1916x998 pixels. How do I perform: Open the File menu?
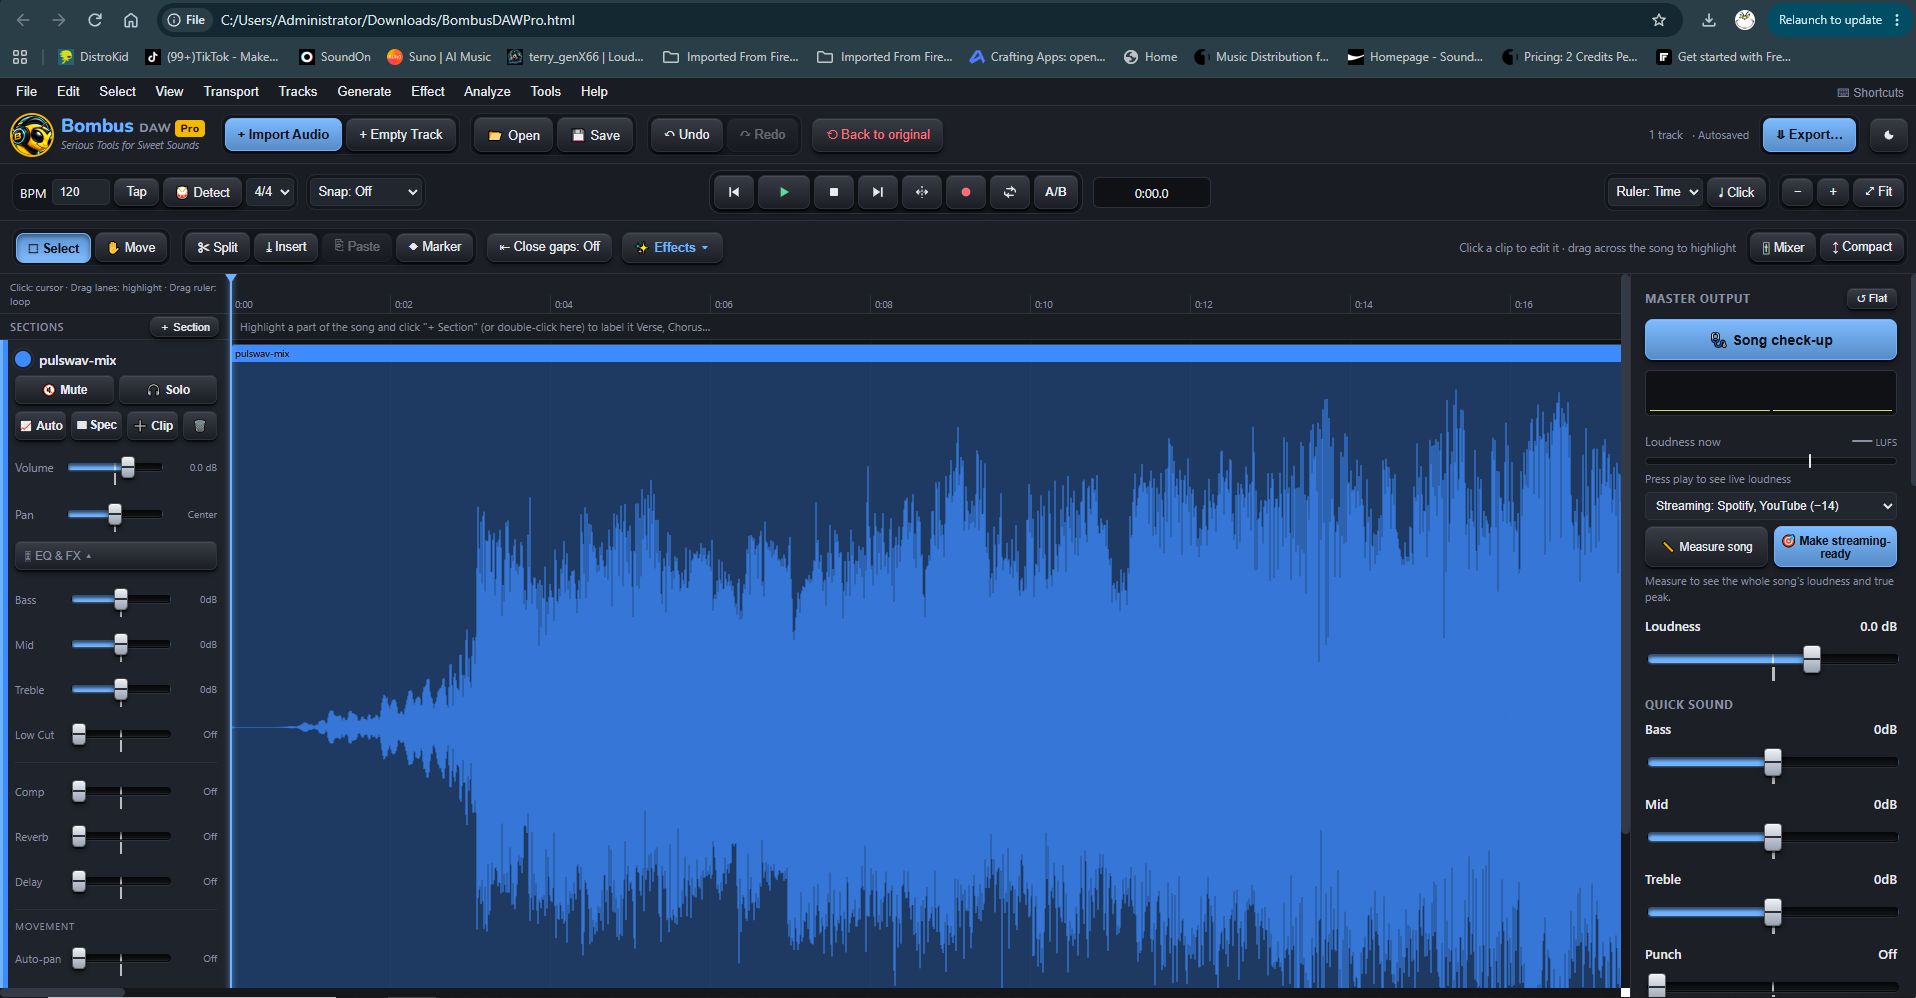click(27, 91)
